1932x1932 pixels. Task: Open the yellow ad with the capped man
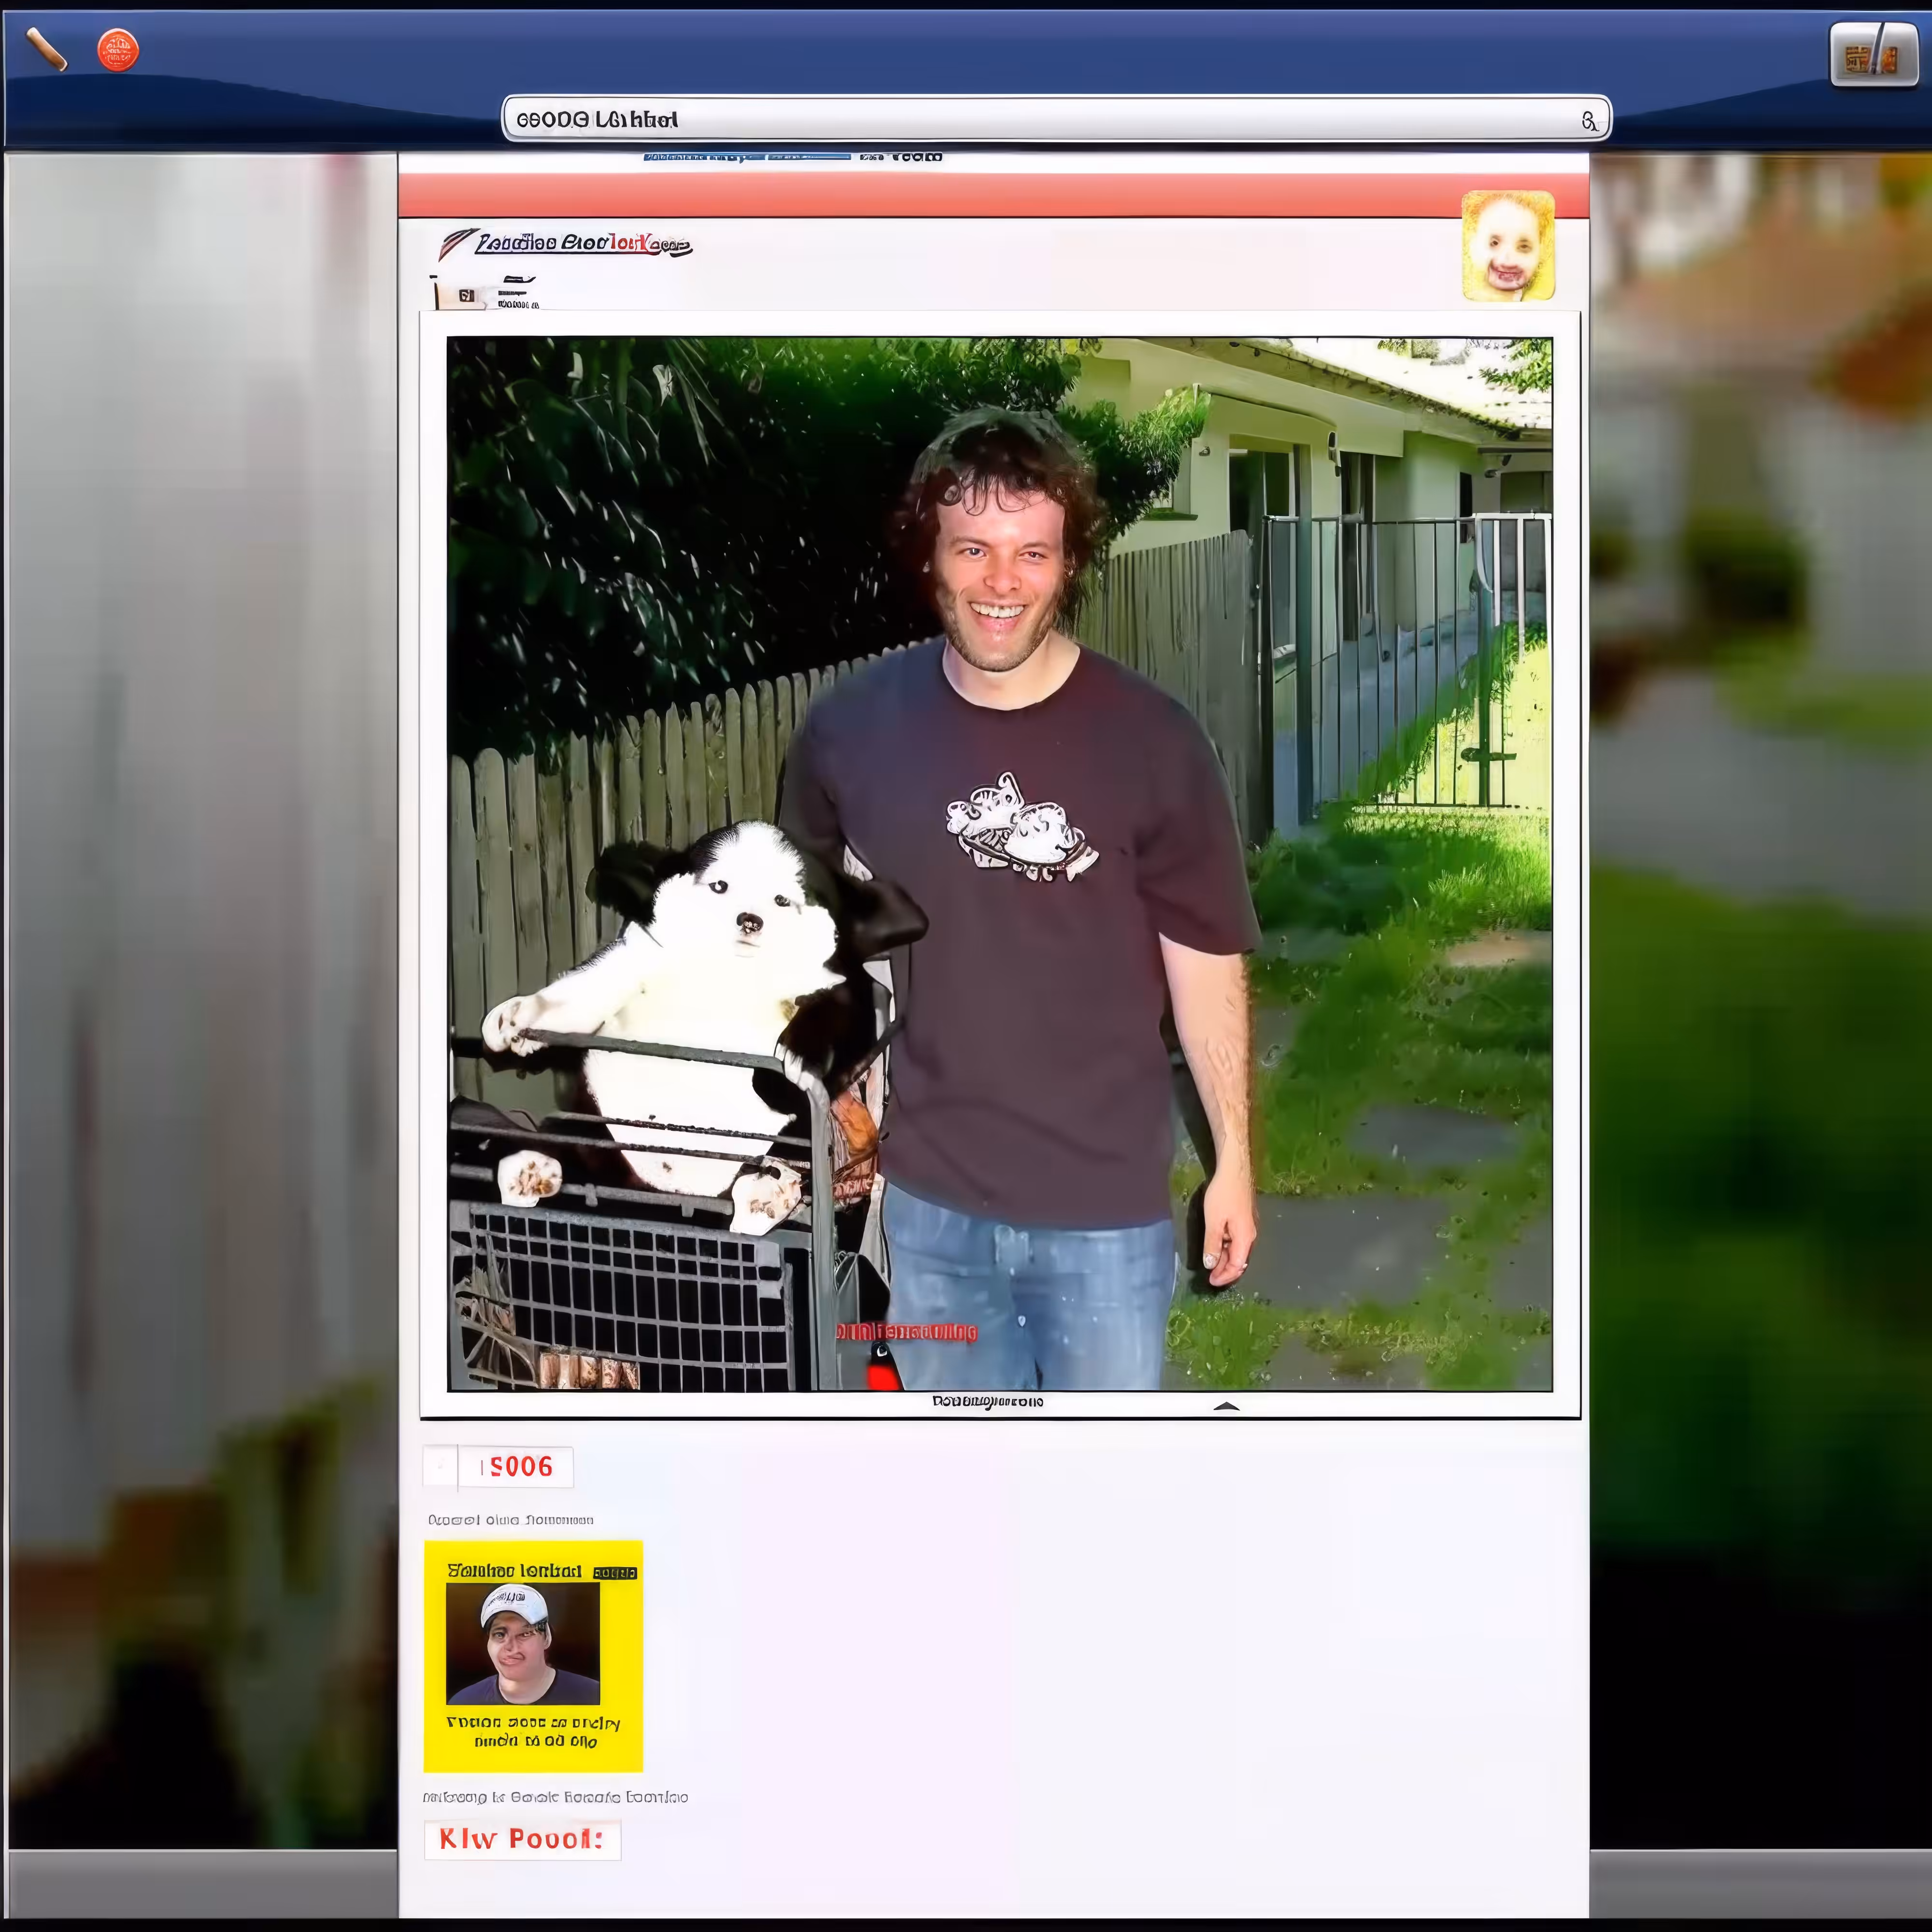(533, 1656)
